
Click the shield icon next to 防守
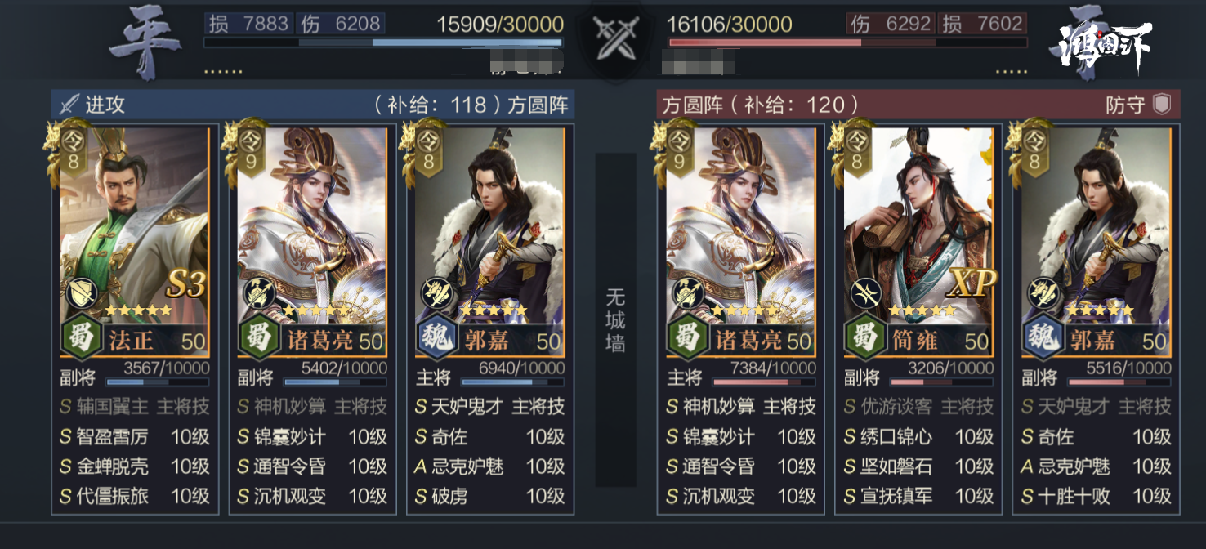pyautogui.click(x=1162, y=105)
